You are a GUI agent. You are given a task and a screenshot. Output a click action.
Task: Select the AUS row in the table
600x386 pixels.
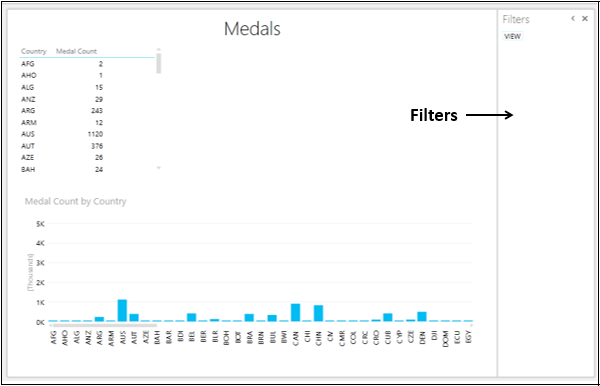click(62, 134)
